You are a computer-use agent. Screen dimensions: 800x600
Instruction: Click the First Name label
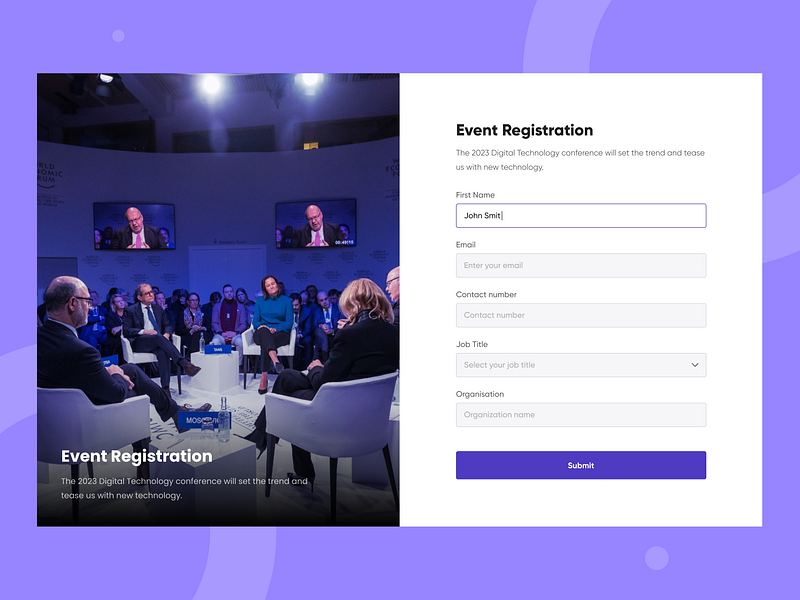(475, 195)
